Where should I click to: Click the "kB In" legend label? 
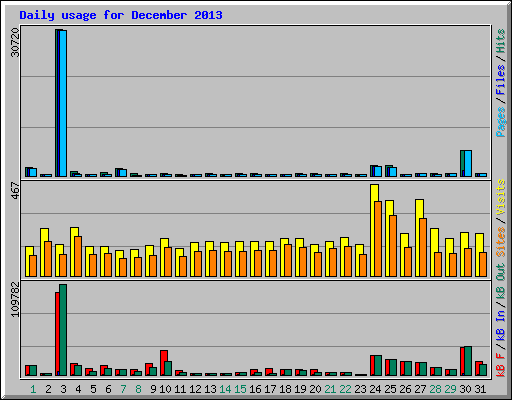(x=500, y=325)
